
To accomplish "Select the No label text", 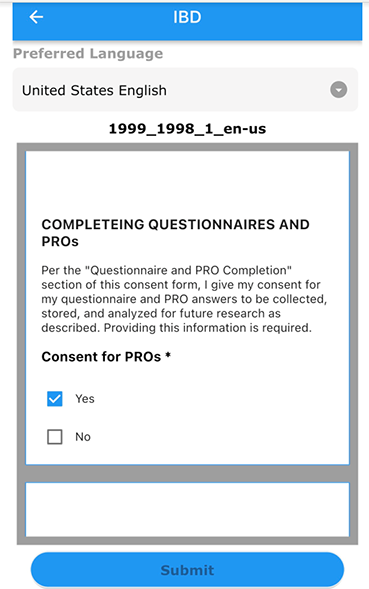I will [83, 437].
